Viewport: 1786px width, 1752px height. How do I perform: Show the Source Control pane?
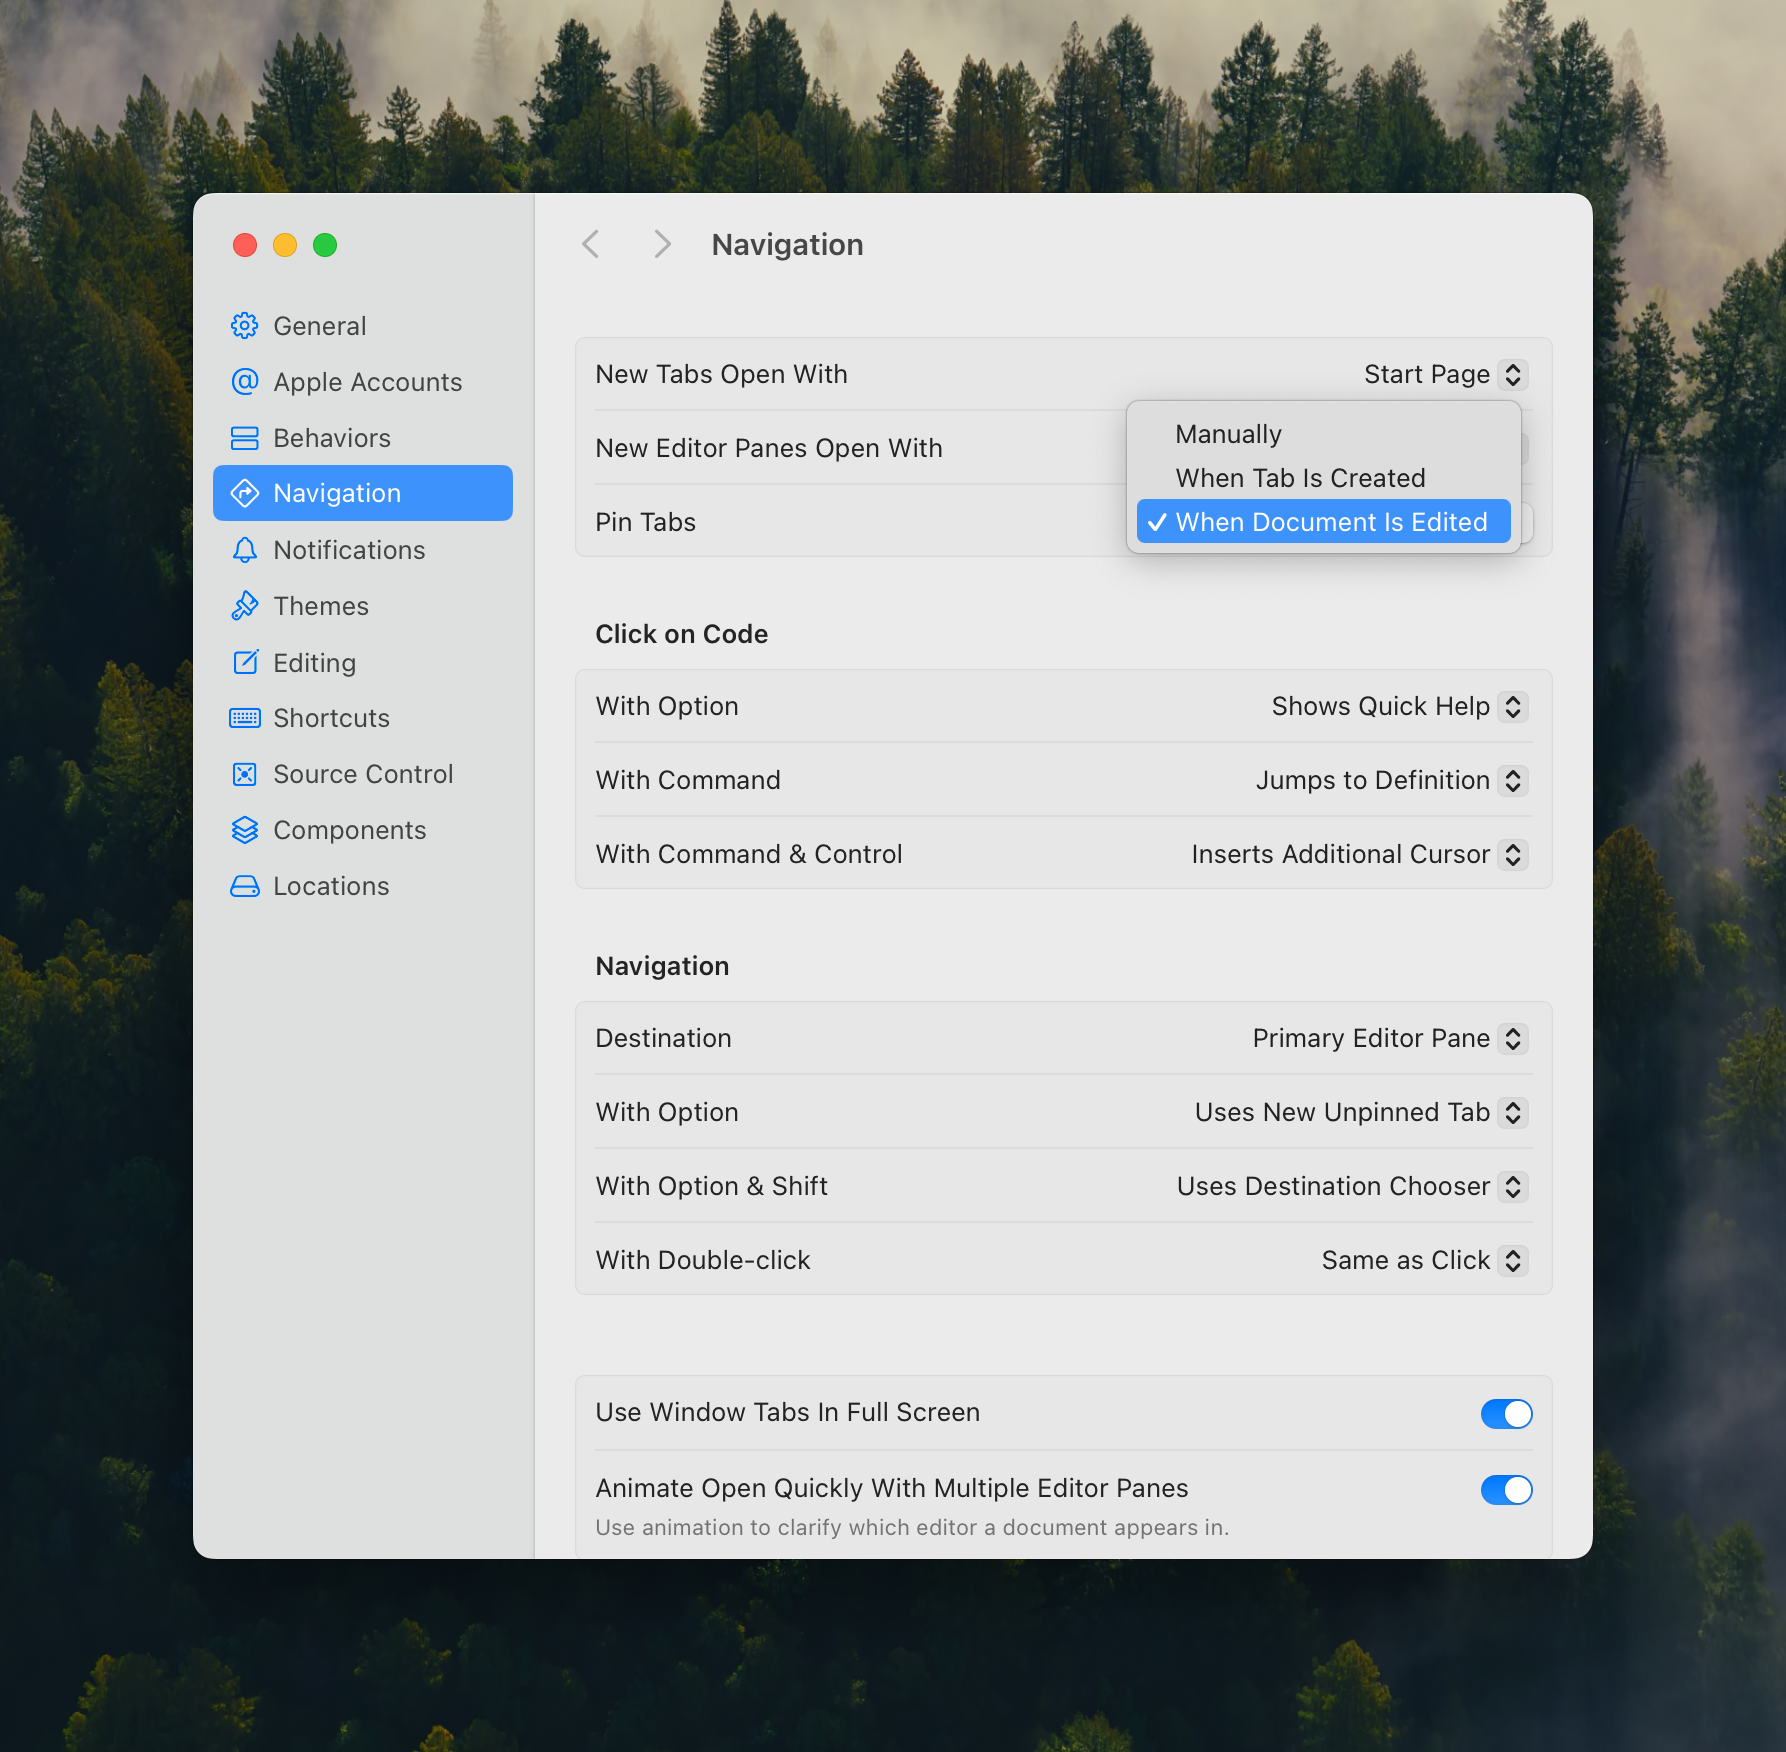coord(363,774)
